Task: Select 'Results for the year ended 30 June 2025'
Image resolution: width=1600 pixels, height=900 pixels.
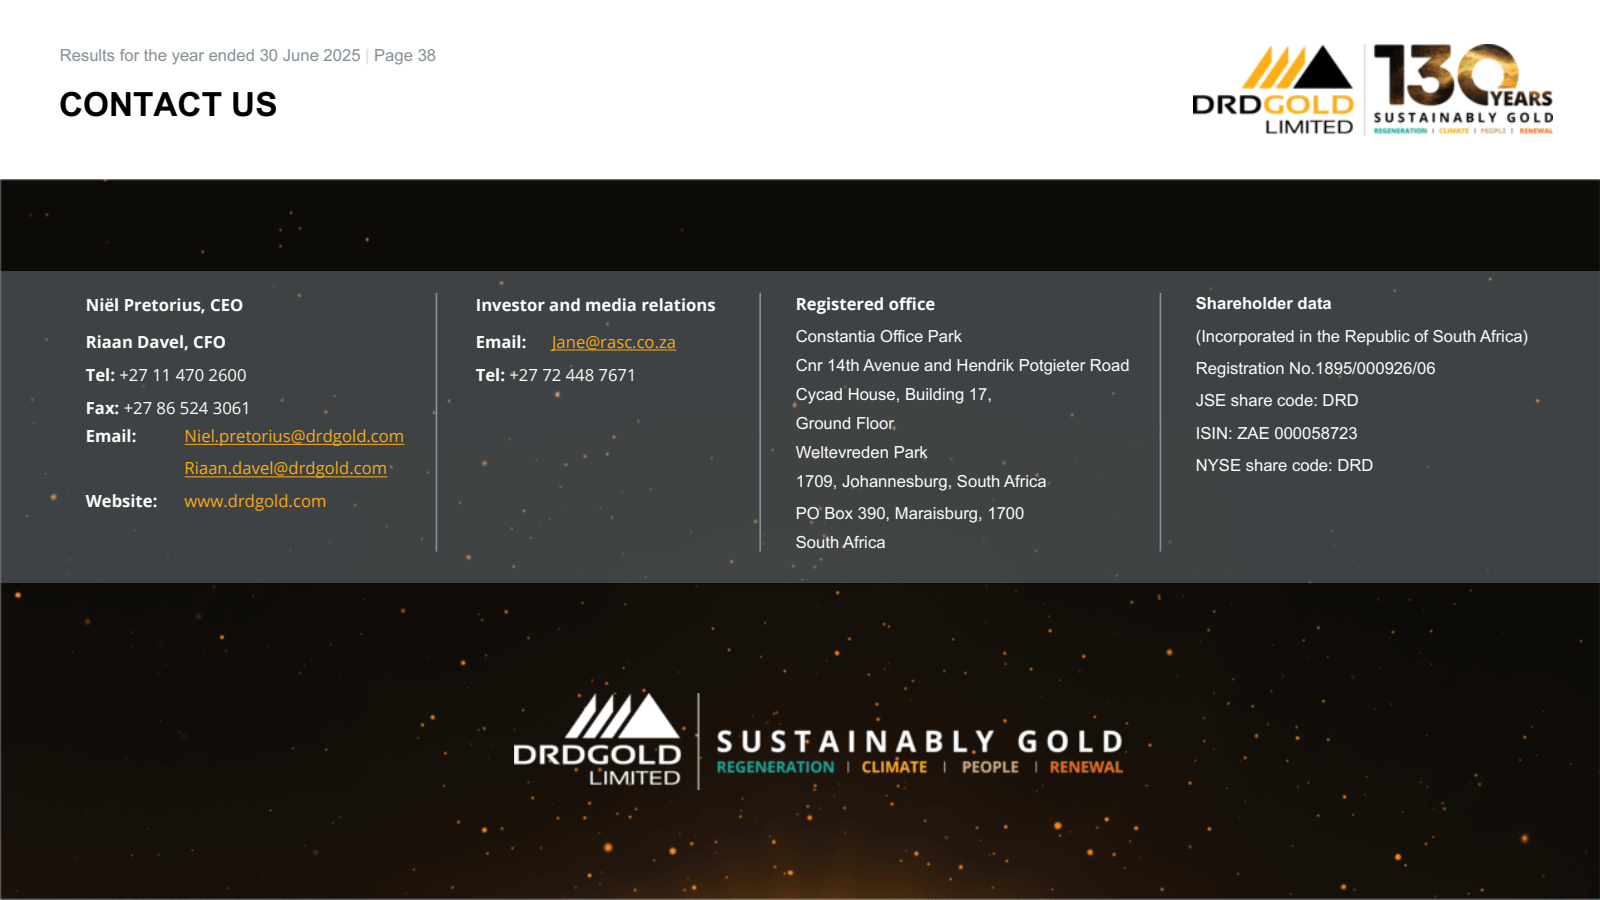Action: [210, 55]
